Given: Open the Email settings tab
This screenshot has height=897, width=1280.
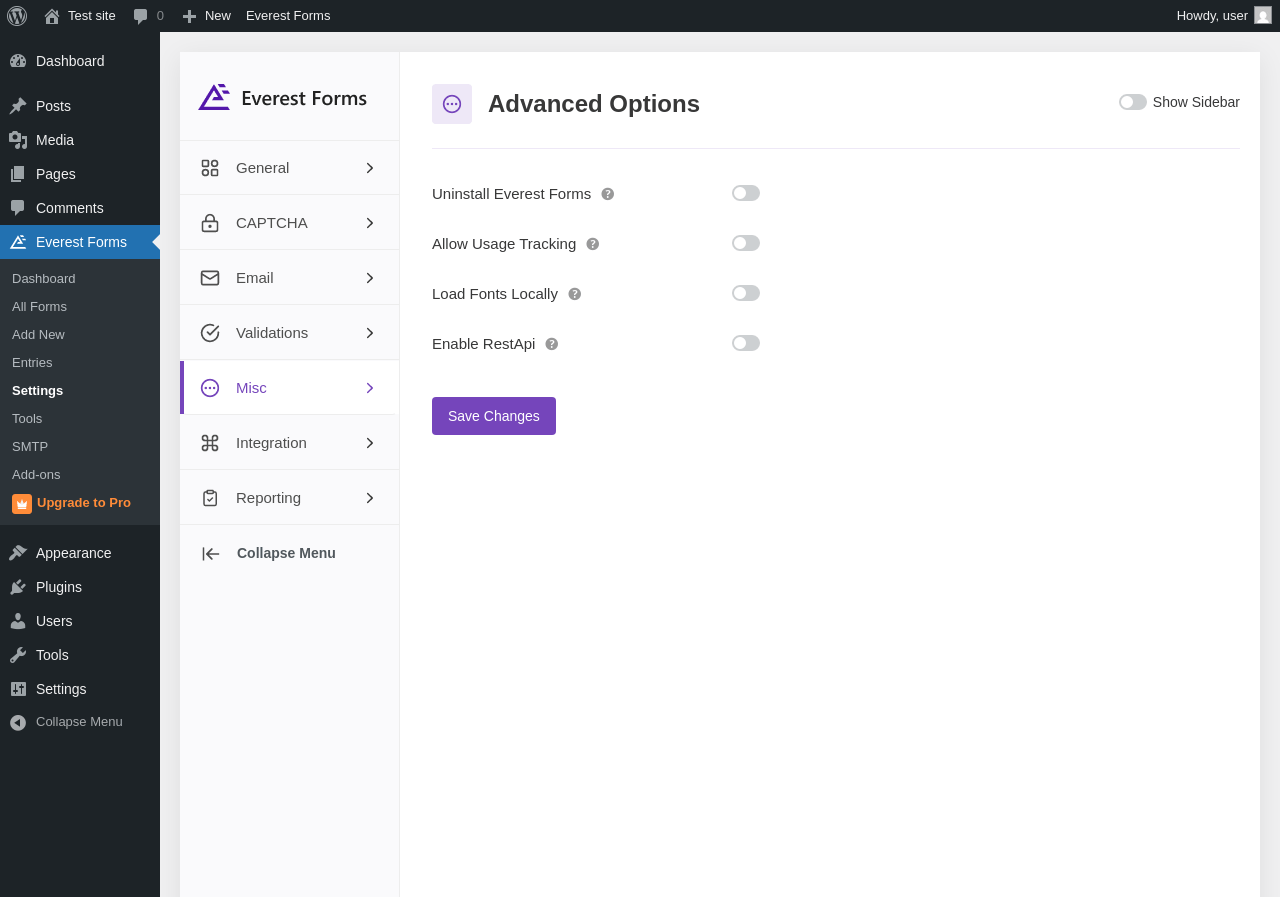Looking at the screenshot, I should click(255, 278).
